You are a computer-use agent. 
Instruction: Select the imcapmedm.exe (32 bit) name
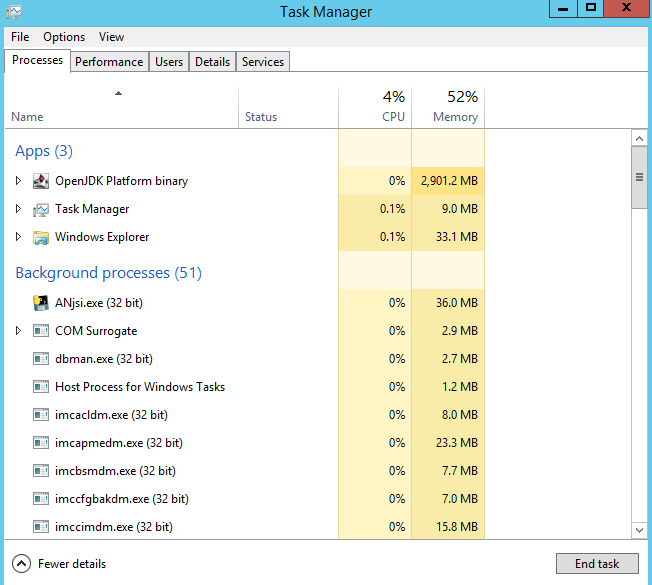(x=119, y=443)
